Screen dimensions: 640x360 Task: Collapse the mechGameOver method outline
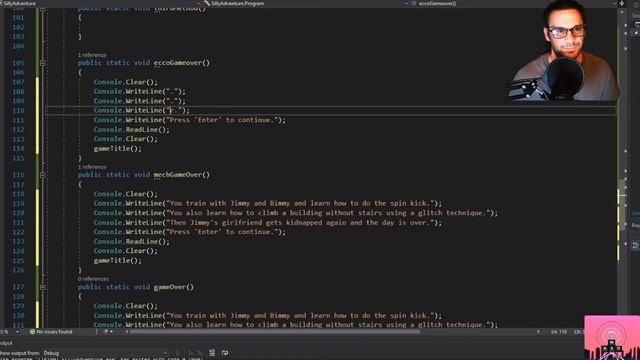click(x=42, y=175)
